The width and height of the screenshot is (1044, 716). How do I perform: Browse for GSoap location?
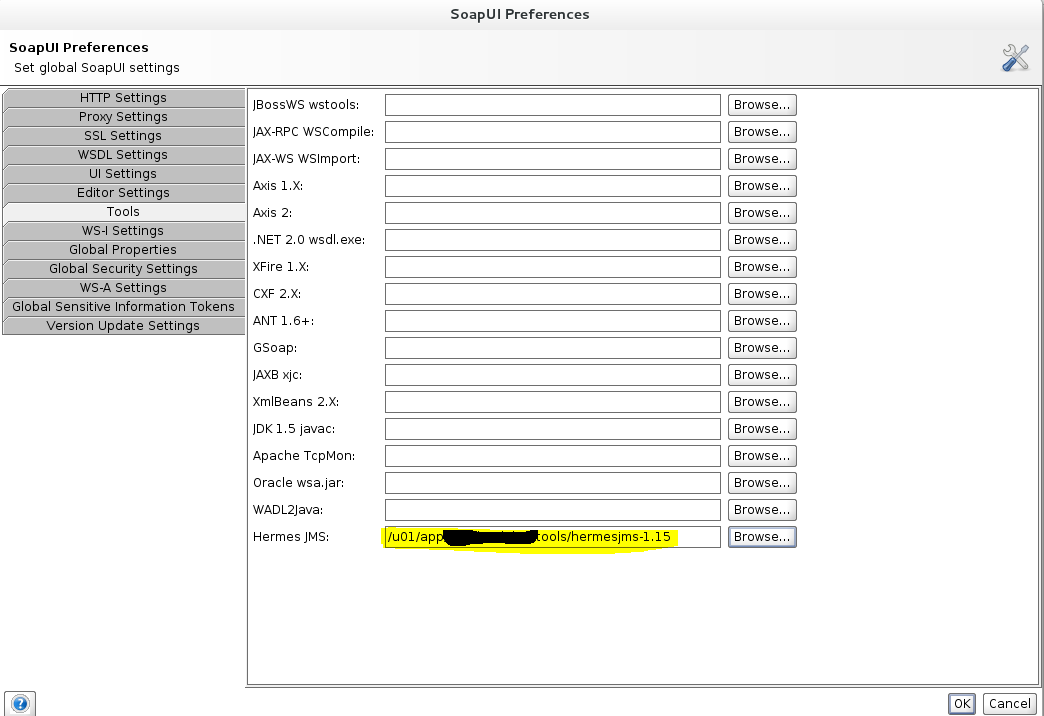pyautogui.click(x=762, y=348)
